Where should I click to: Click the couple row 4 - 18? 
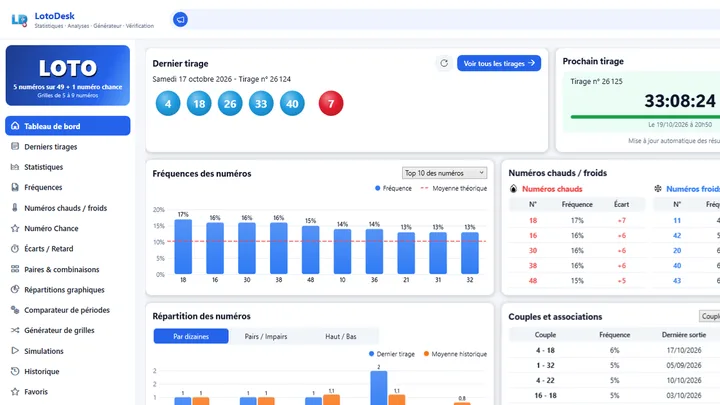point(614,350)
